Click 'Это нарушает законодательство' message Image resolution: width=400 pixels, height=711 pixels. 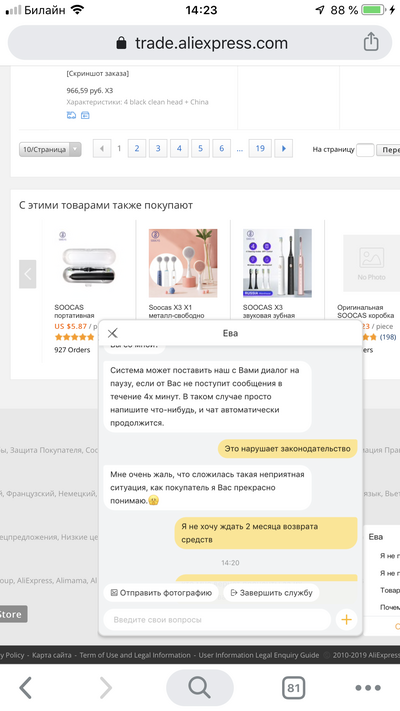[288, 448]
